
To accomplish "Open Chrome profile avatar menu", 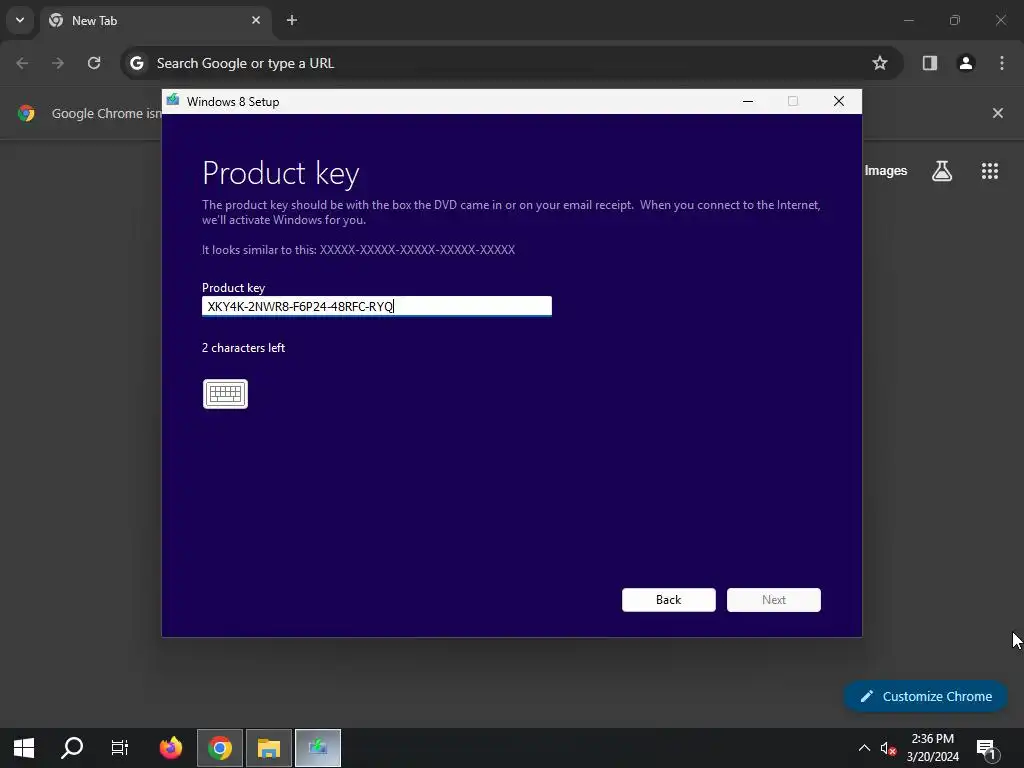I will (x=966, y=63).
